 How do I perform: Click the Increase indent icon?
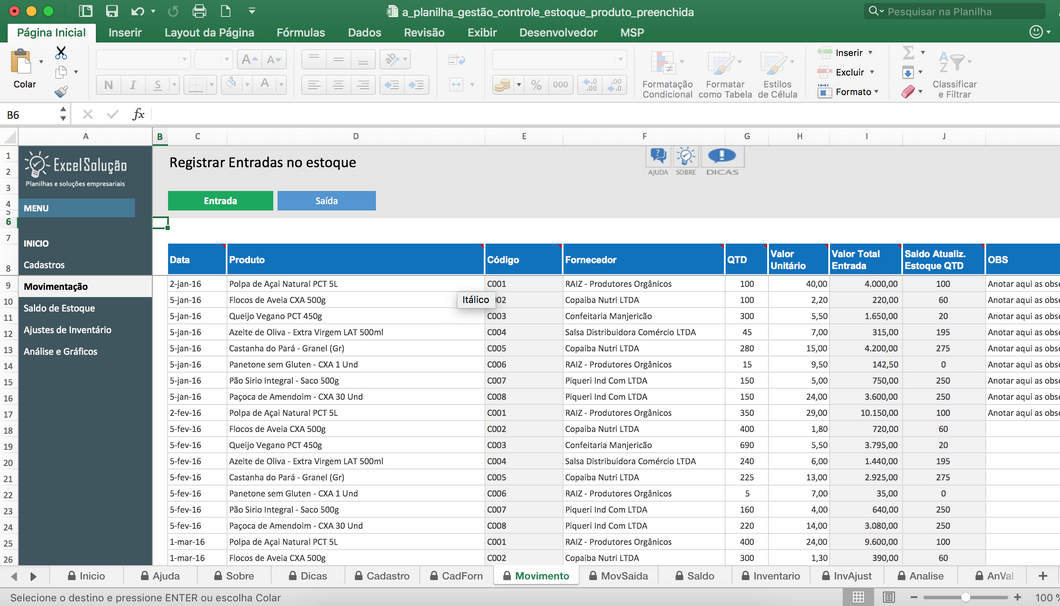[x=416, y=85]
